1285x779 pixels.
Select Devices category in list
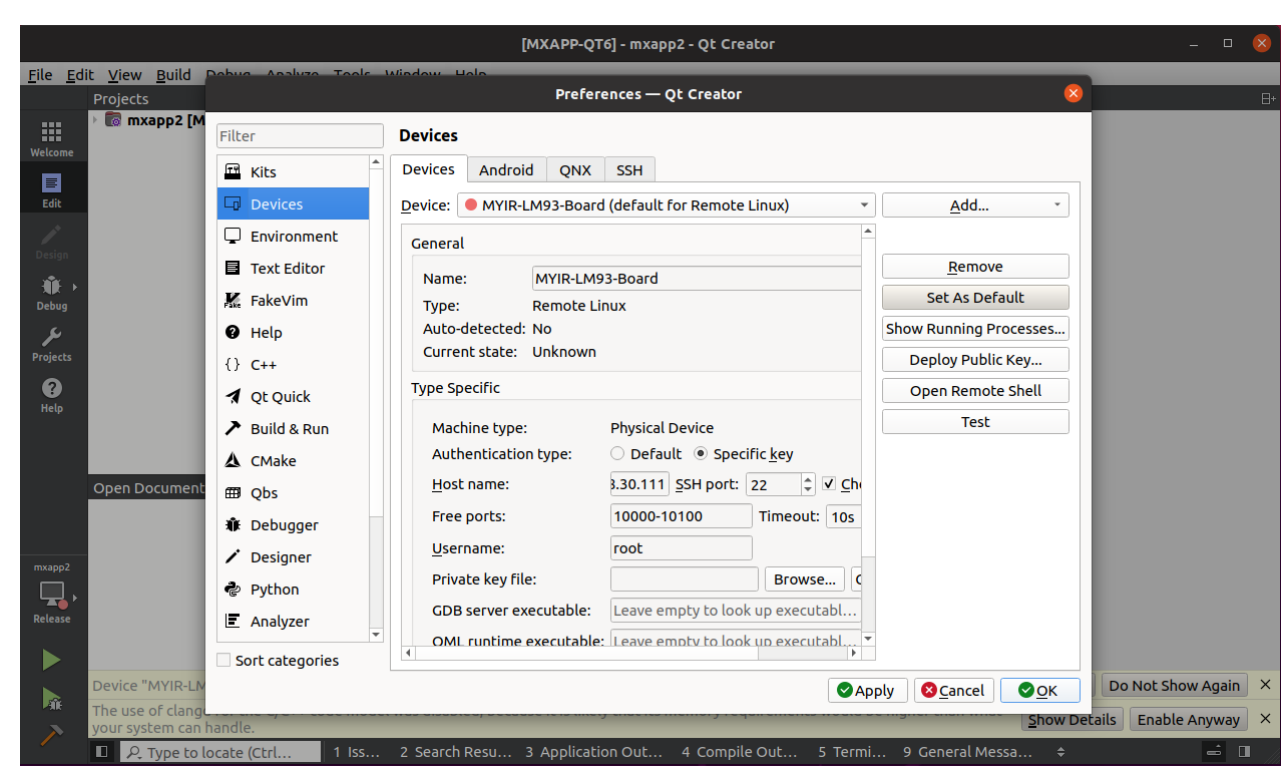pos(293,204)
